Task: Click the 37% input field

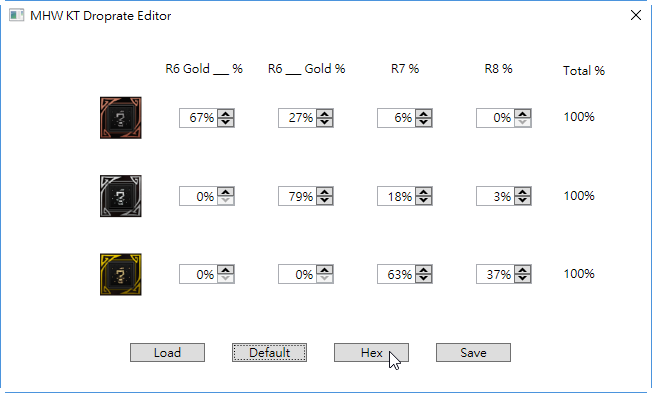Action: coord(495,274)
